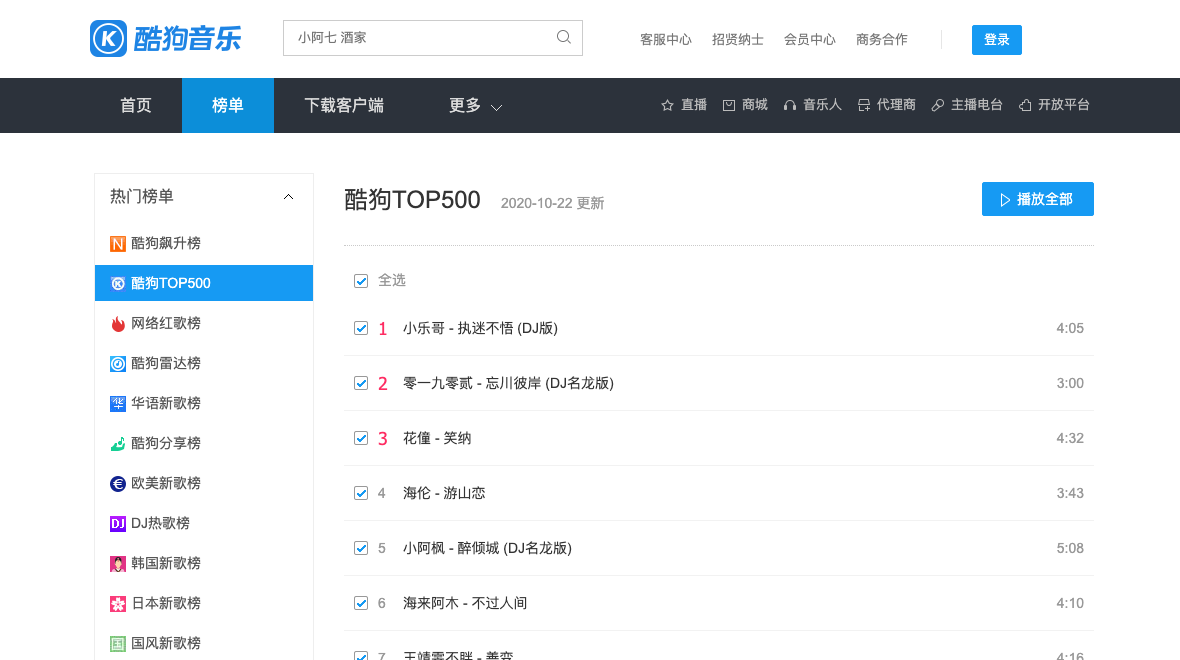Click the search magnifier icon
1180x660 pixels.
(x=564, y=37)
